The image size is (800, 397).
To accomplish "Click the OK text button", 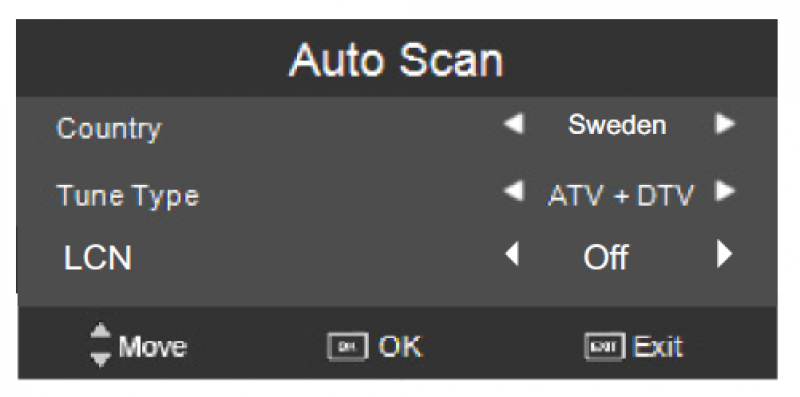I will coord(401,346).
